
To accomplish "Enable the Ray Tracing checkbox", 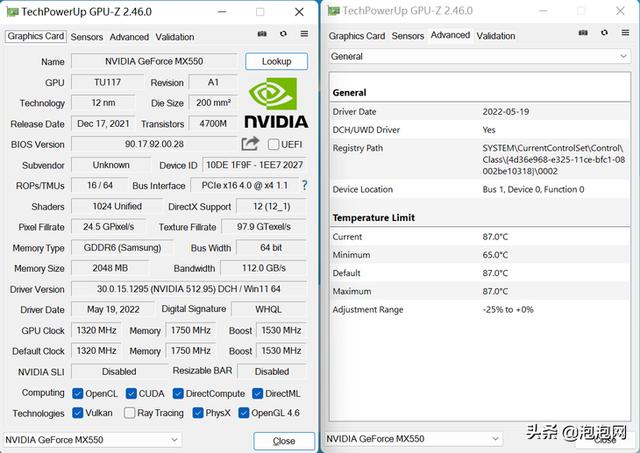I will pyautogui.click(x=130, y=413).
